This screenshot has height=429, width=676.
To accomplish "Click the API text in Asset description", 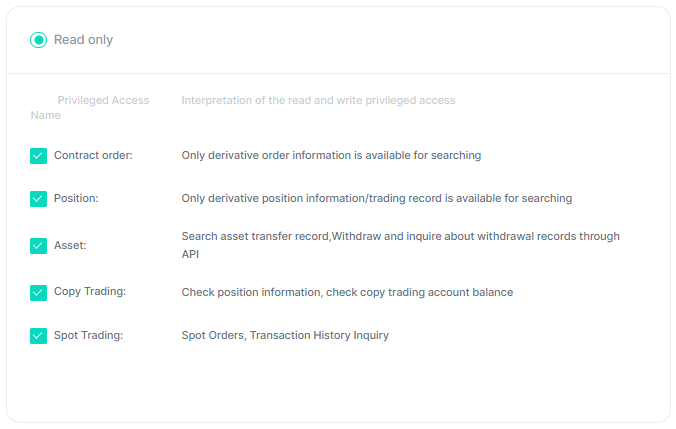I will click(x=190, y=254).
